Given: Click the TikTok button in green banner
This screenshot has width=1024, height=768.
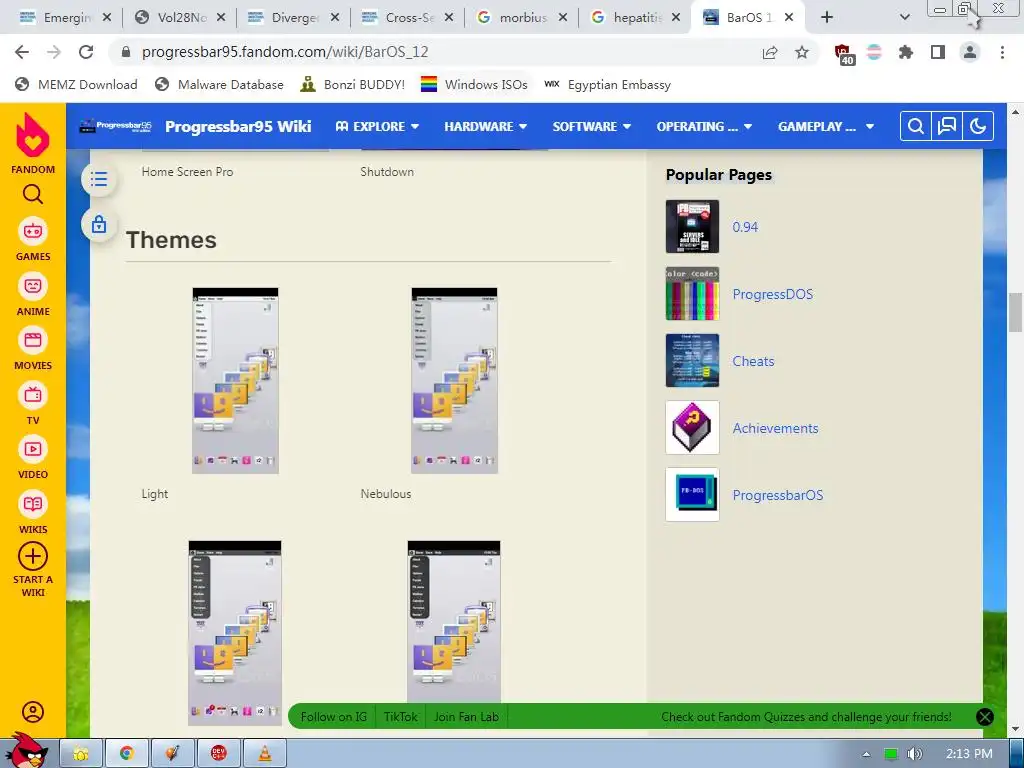Looking at the screenshot, I should [x=400, y=716].
